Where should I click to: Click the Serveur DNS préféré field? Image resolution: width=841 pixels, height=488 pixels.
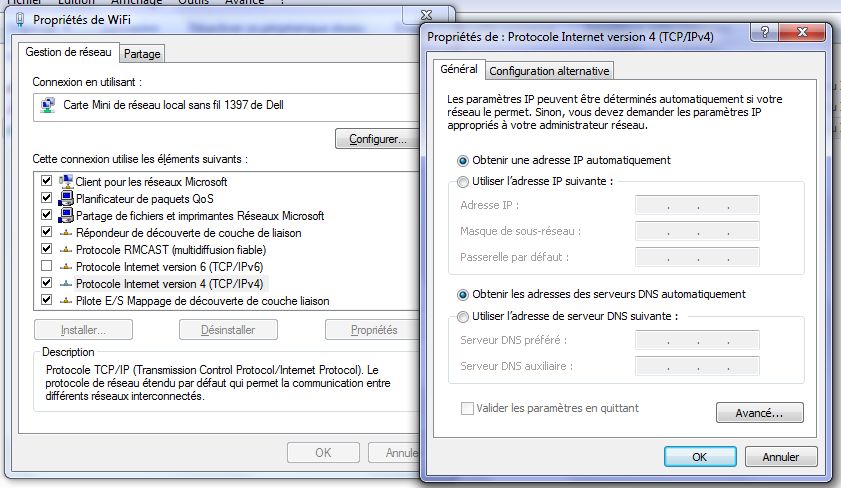point(697,340)
